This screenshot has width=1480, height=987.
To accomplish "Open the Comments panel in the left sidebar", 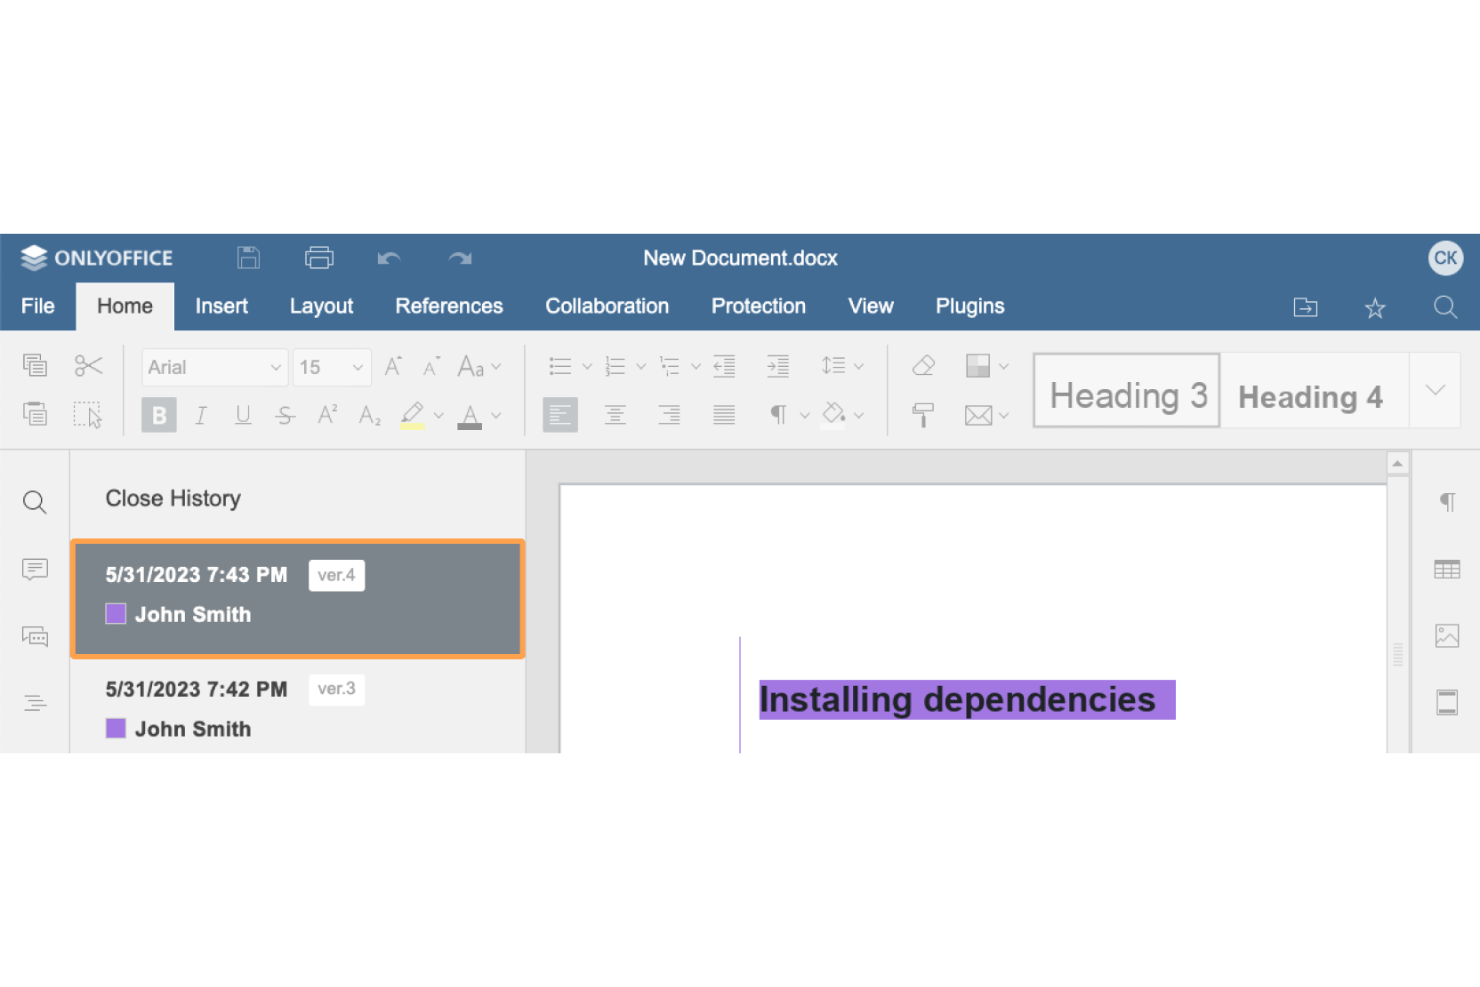I will pyautogui.click(x=35, y=569).
